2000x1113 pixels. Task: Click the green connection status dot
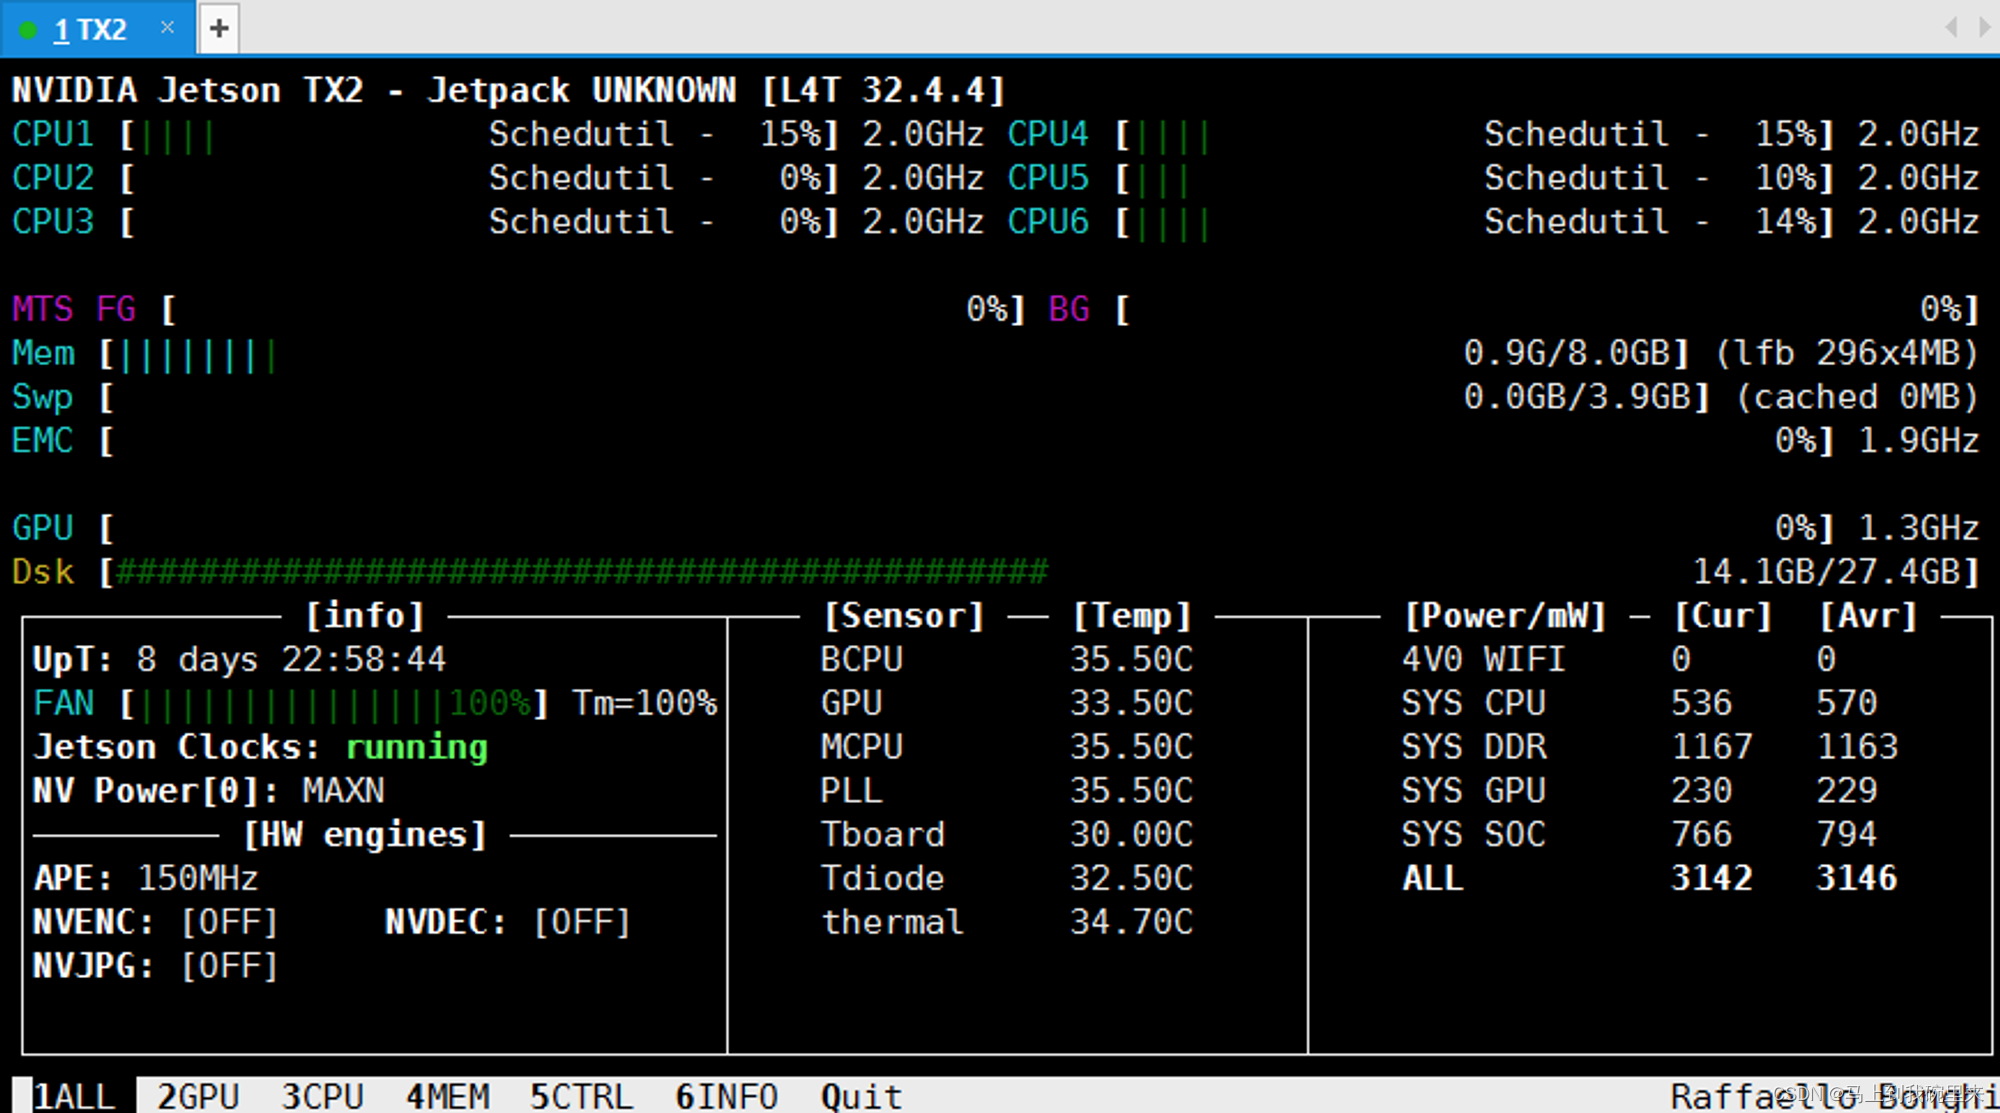tap(29, 30)
